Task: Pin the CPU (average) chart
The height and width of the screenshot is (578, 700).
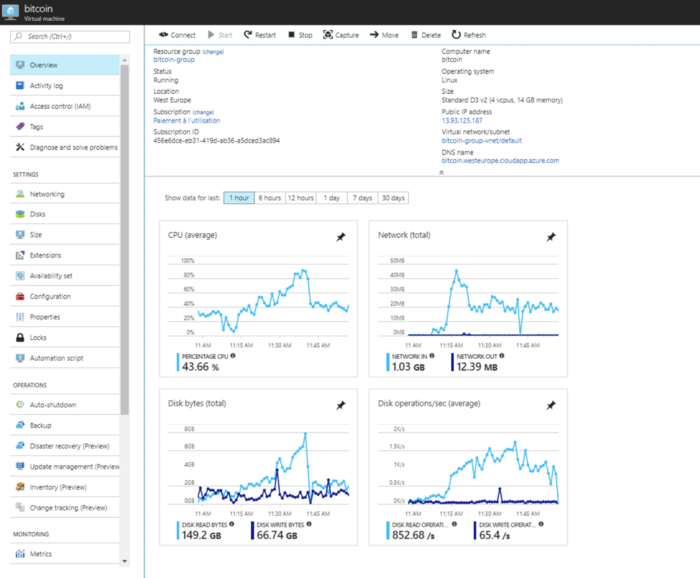Action: click(341, 237)
